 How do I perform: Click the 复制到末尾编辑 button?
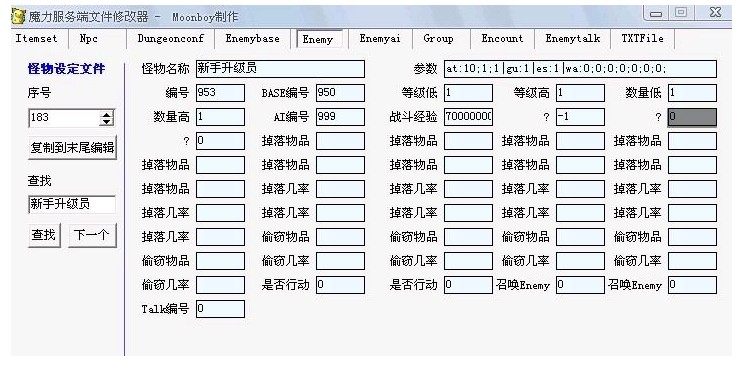click(72, 148)
